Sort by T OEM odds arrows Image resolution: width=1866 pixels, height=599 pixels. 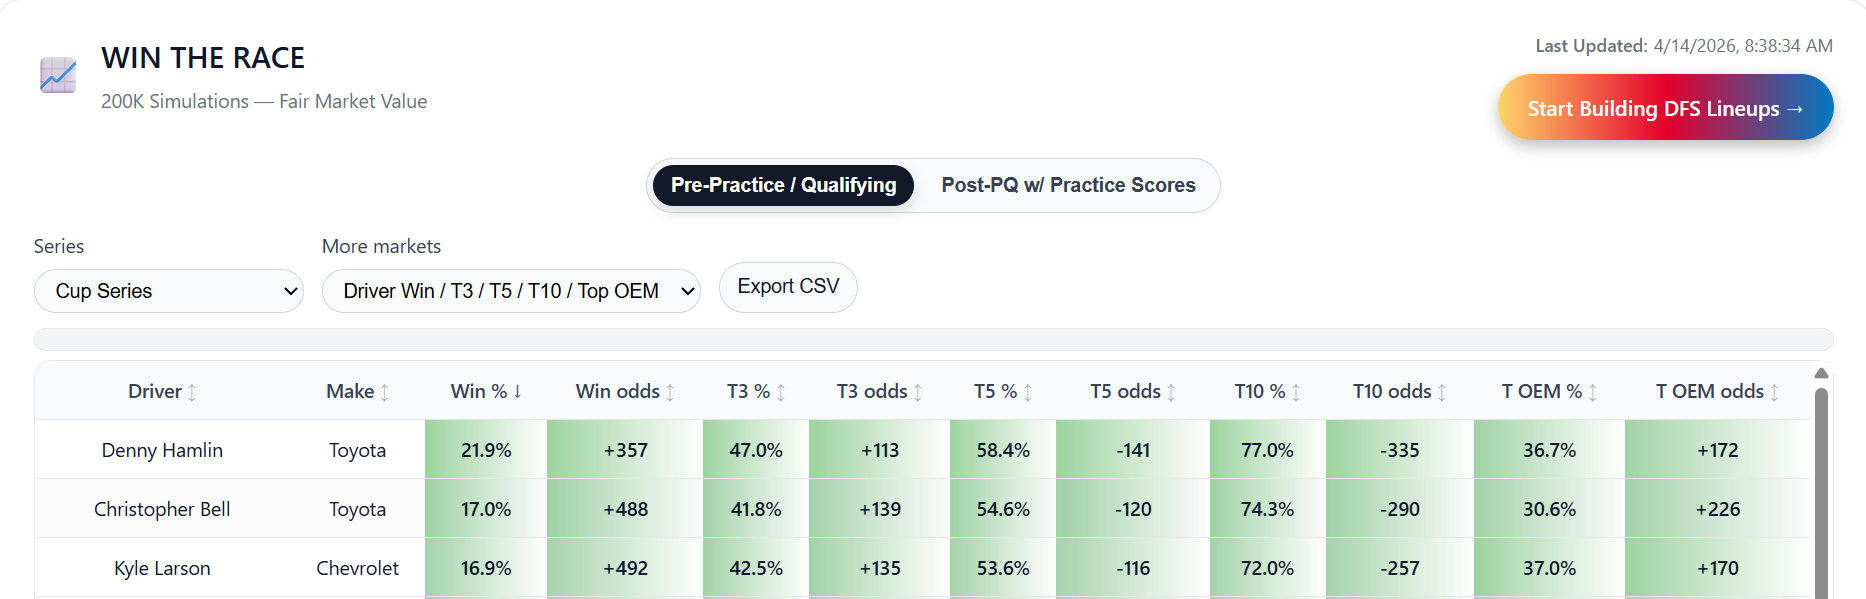point(1774,393)
